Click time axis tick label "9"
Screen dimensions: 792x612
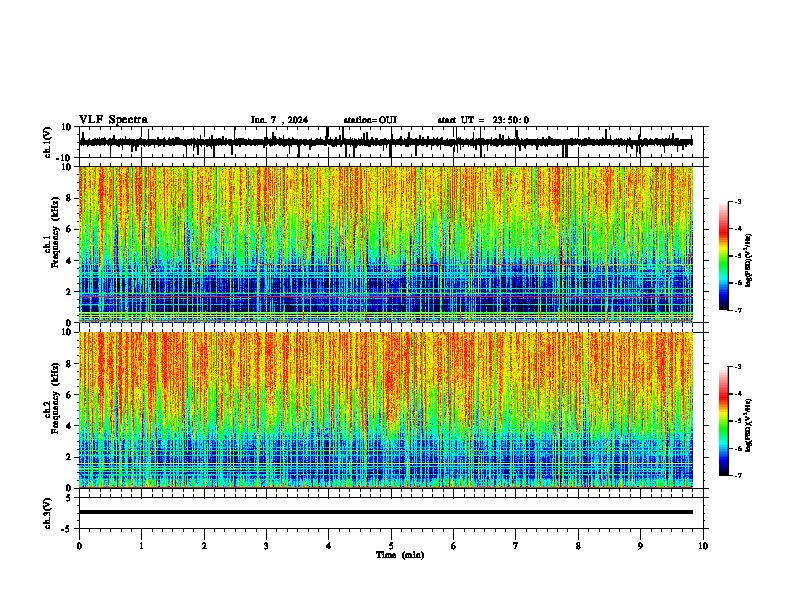640,546
